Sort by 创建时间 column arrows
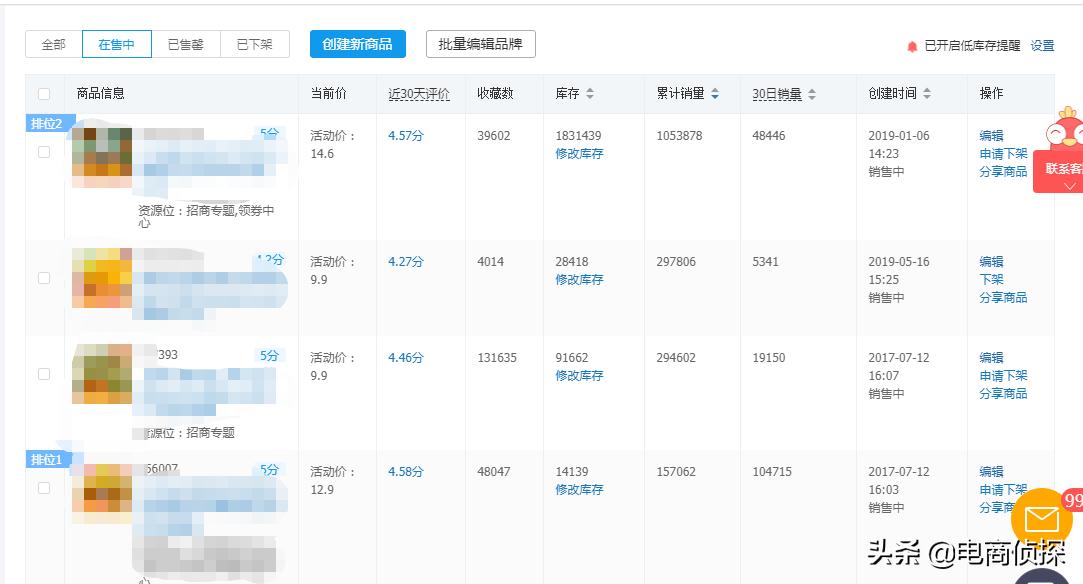Image resolution: width=1083 pixels, height=584 pixels. pos(927,94)
